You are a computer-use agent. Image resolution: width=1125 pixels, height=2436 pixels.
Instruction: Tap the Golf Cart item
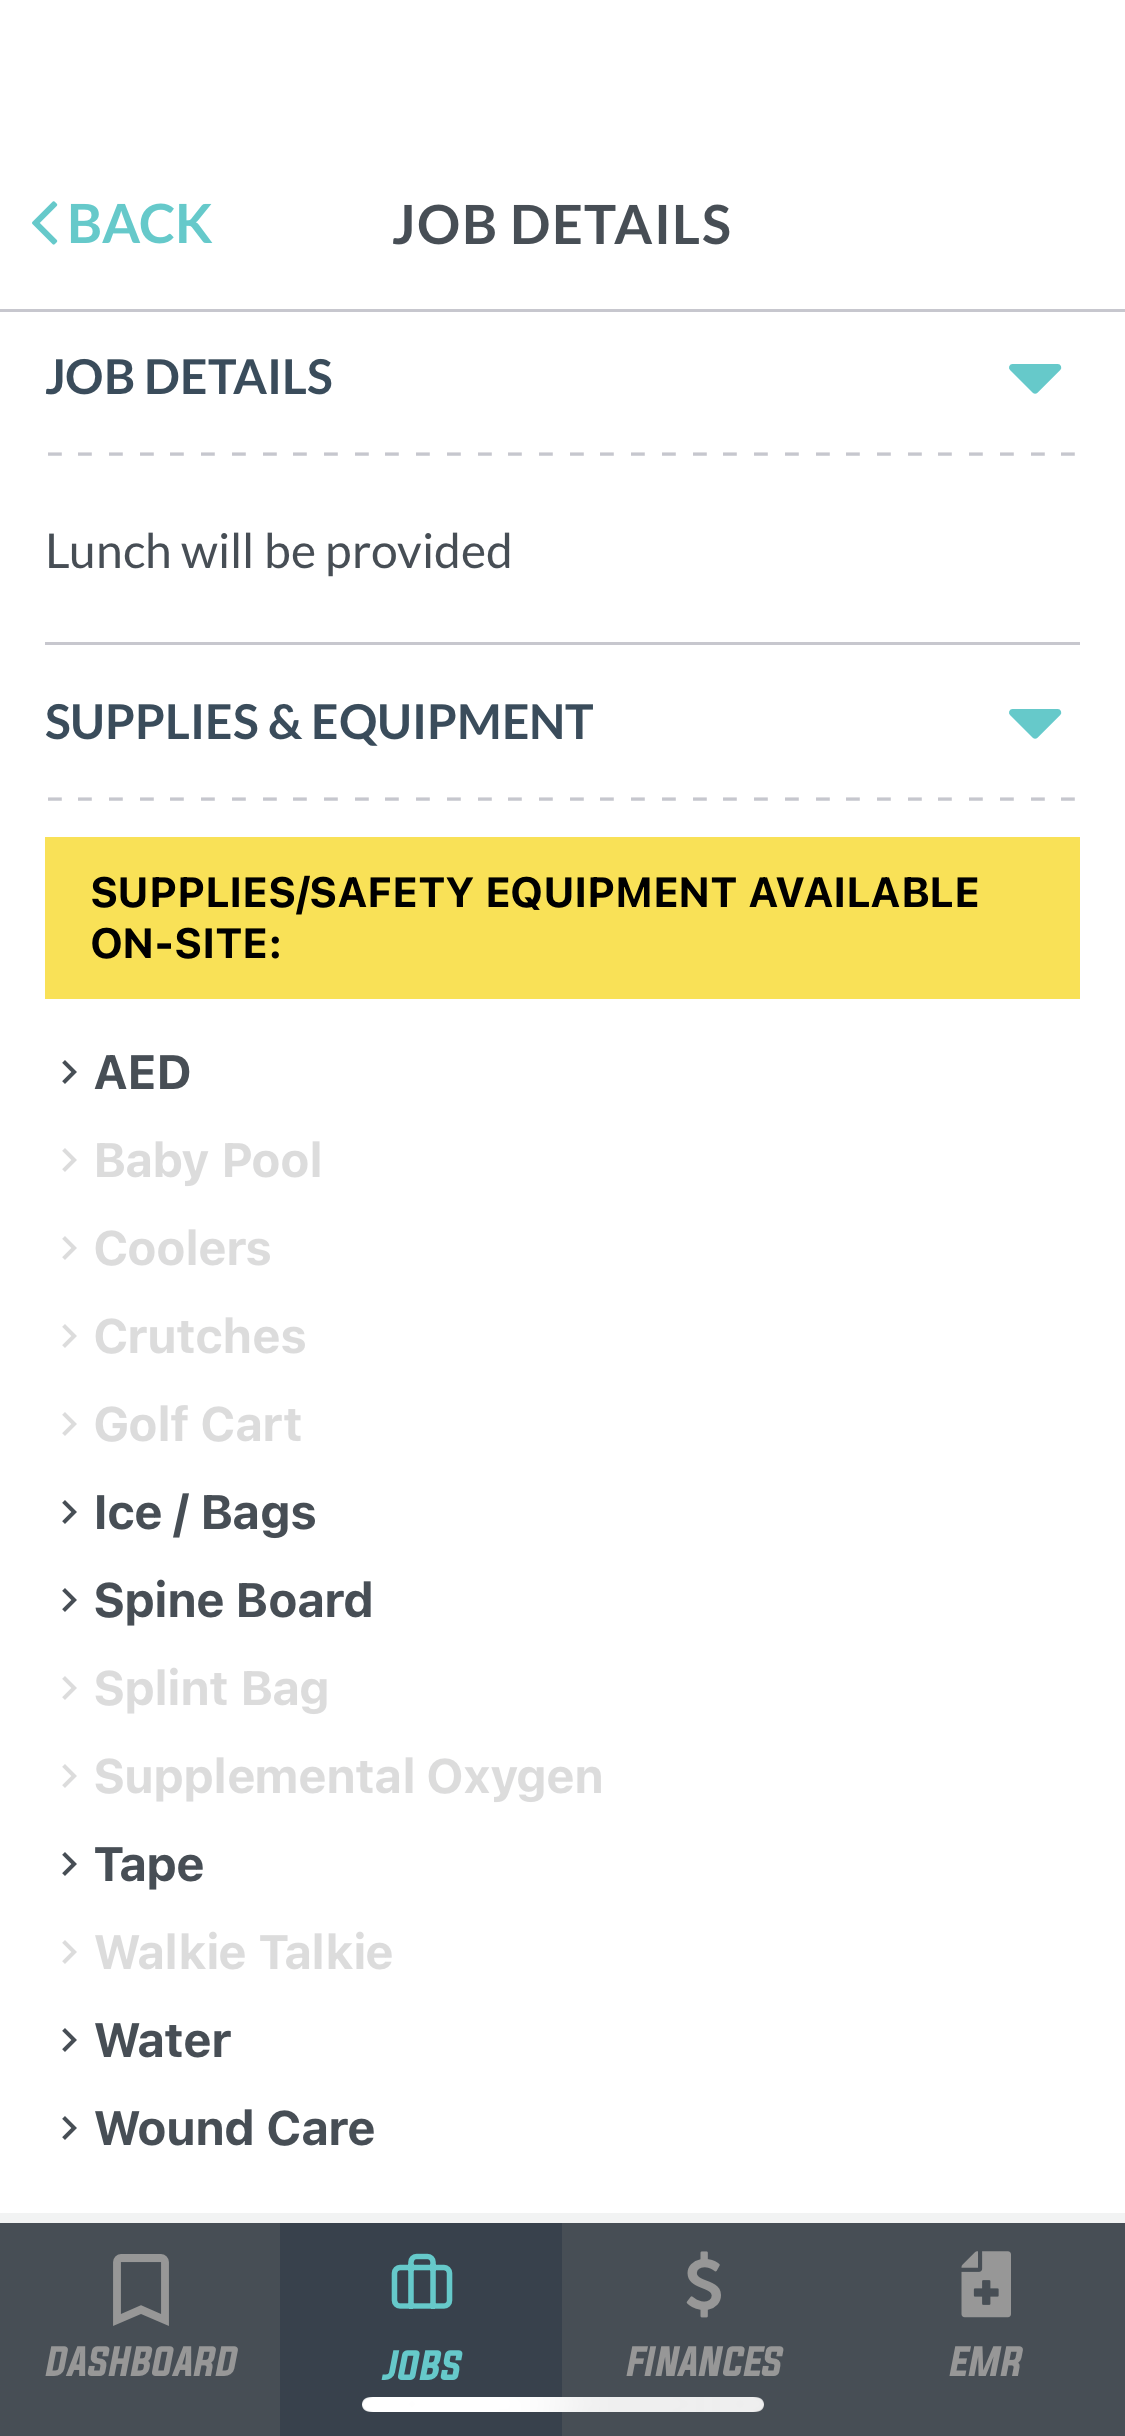pos(198,1425)
